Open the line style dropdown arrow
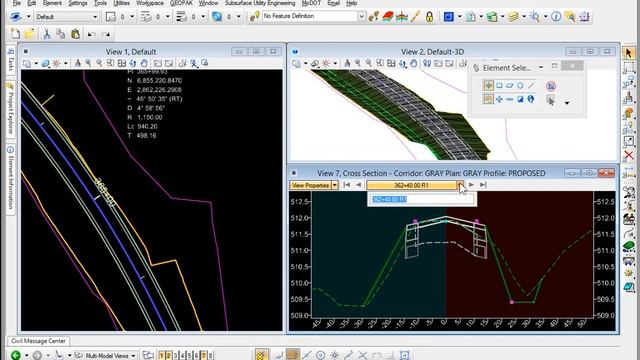The width and height of the screenshot is (640, 360). [167, 17]
